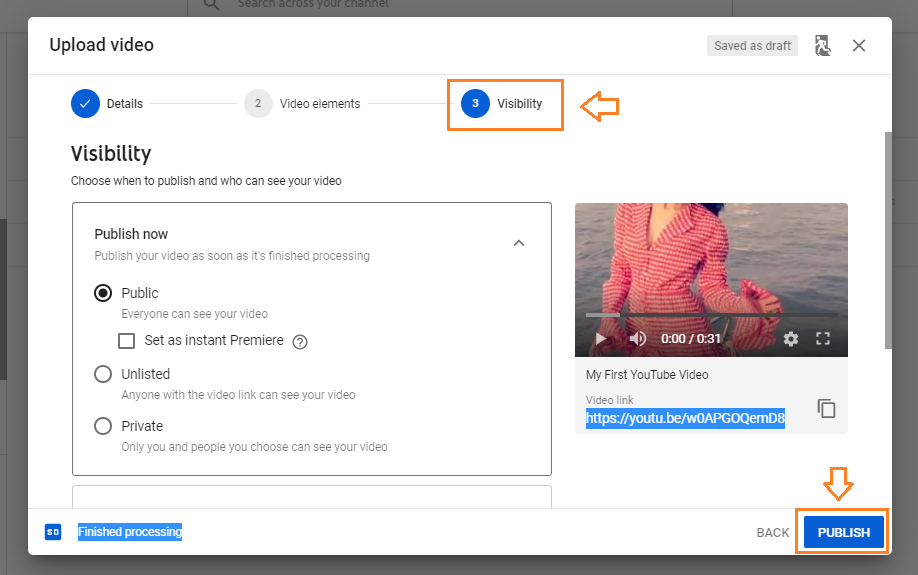Screen dimensions: 918x575
Task: Switch to the Video elements step
Action: click(258, 103)
